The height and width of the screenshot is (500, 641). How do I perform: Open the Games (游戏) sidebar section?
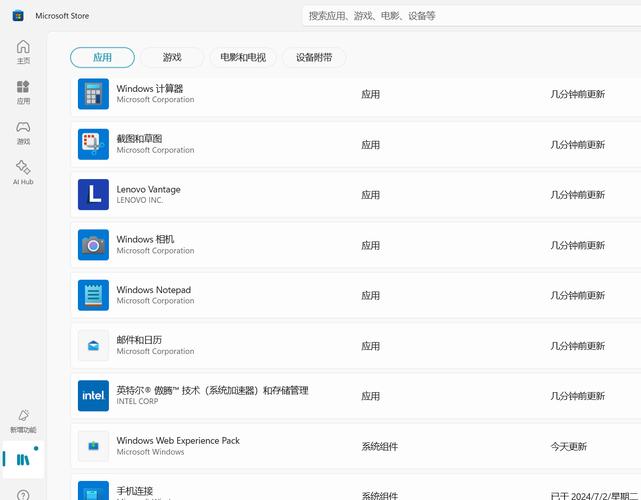[23, 132]
